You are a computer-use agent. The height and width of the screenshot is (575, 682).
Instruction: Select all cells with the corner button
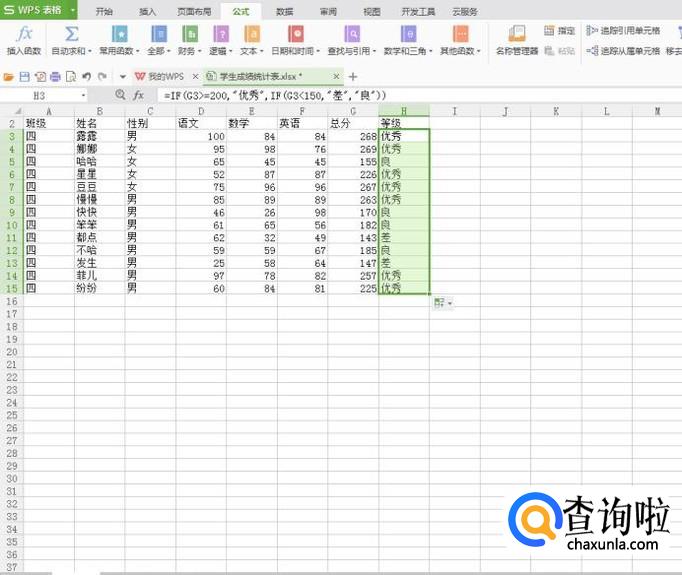12,111
